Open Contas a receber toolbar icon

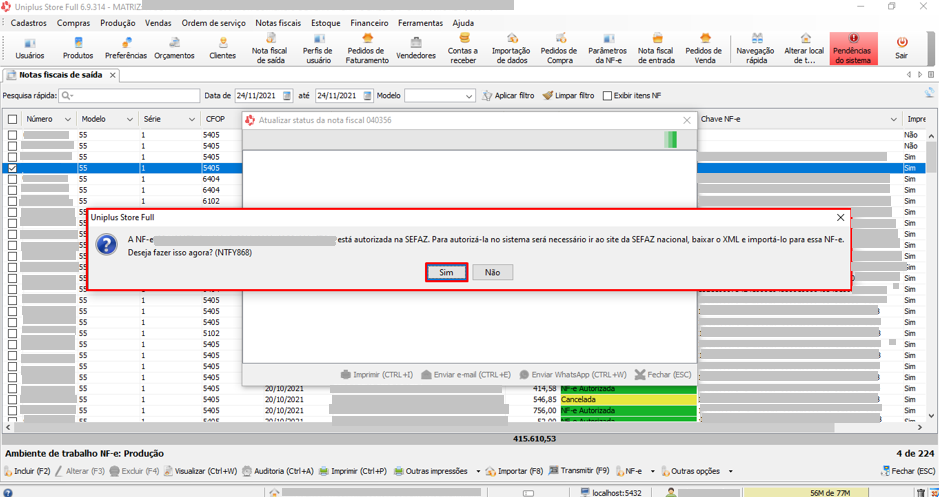[x=463, y=49]
